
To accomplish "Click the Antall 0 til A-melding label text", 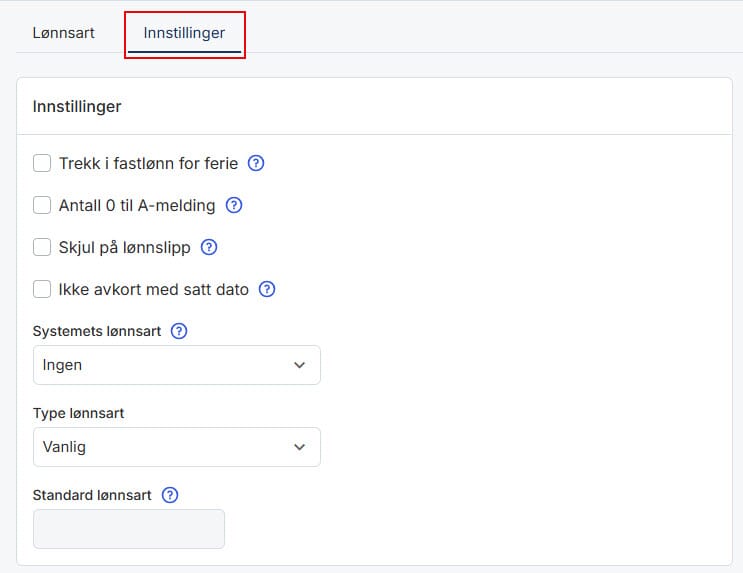I will click(137, 206).
